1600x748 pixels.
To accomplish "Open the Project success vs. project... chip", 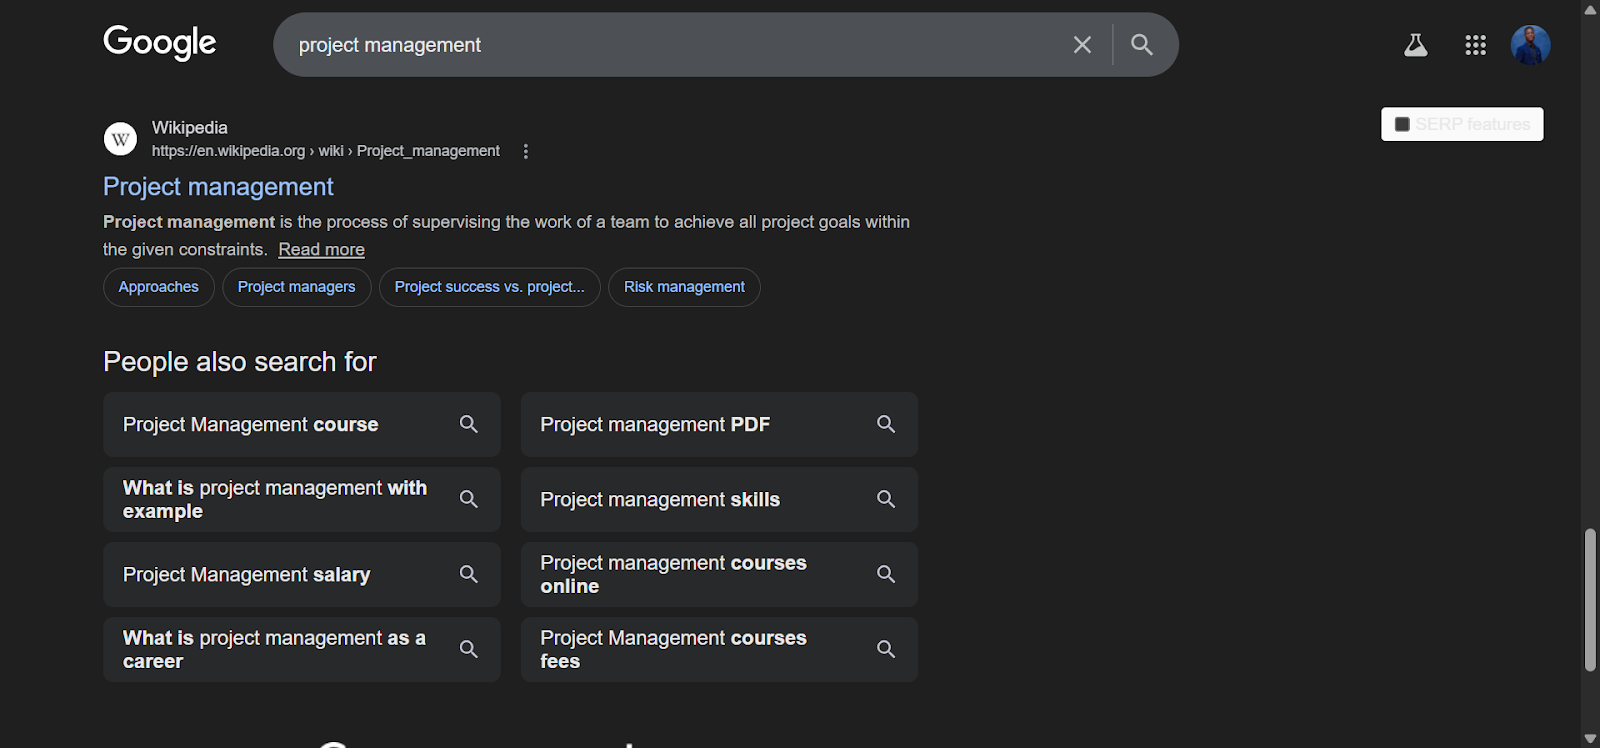I will click(x=489, y=287).
